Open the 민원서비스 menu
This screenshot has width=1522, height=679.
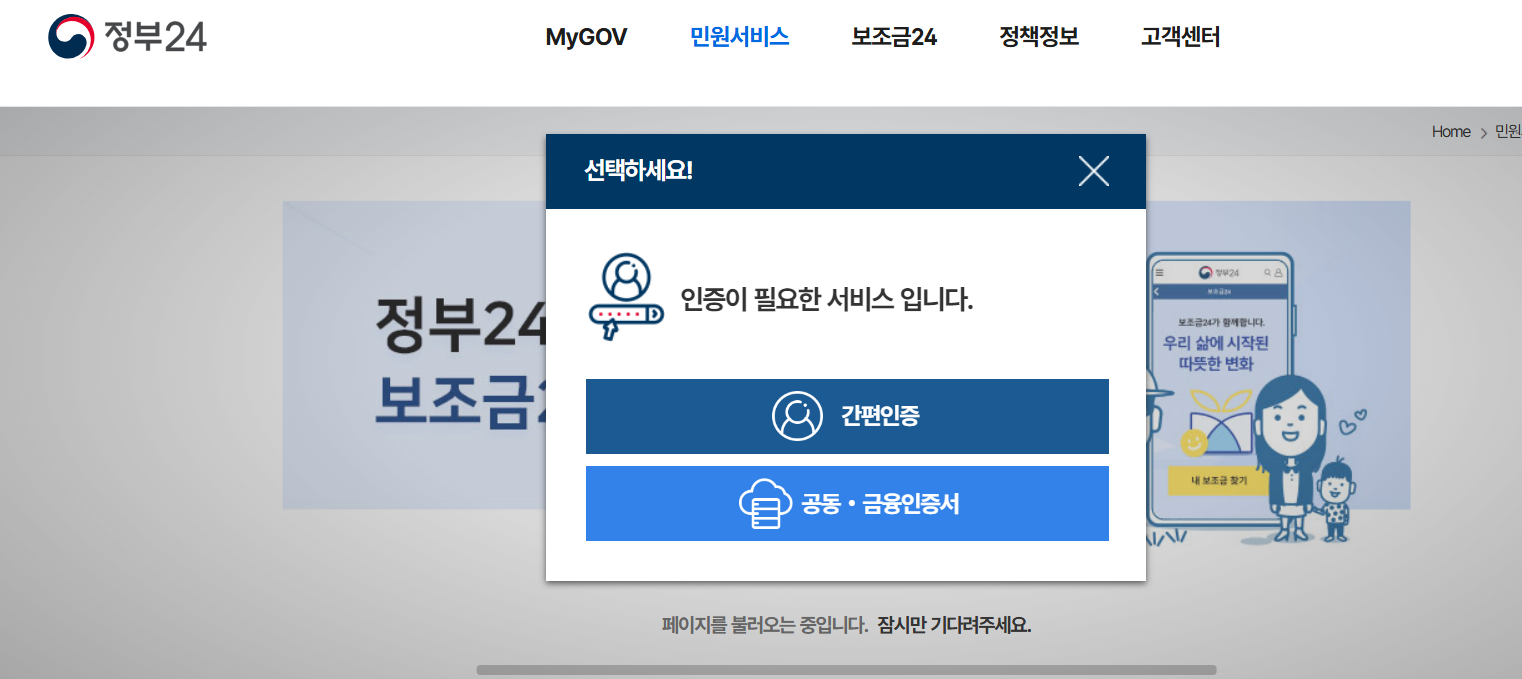[x=740, y=37]
